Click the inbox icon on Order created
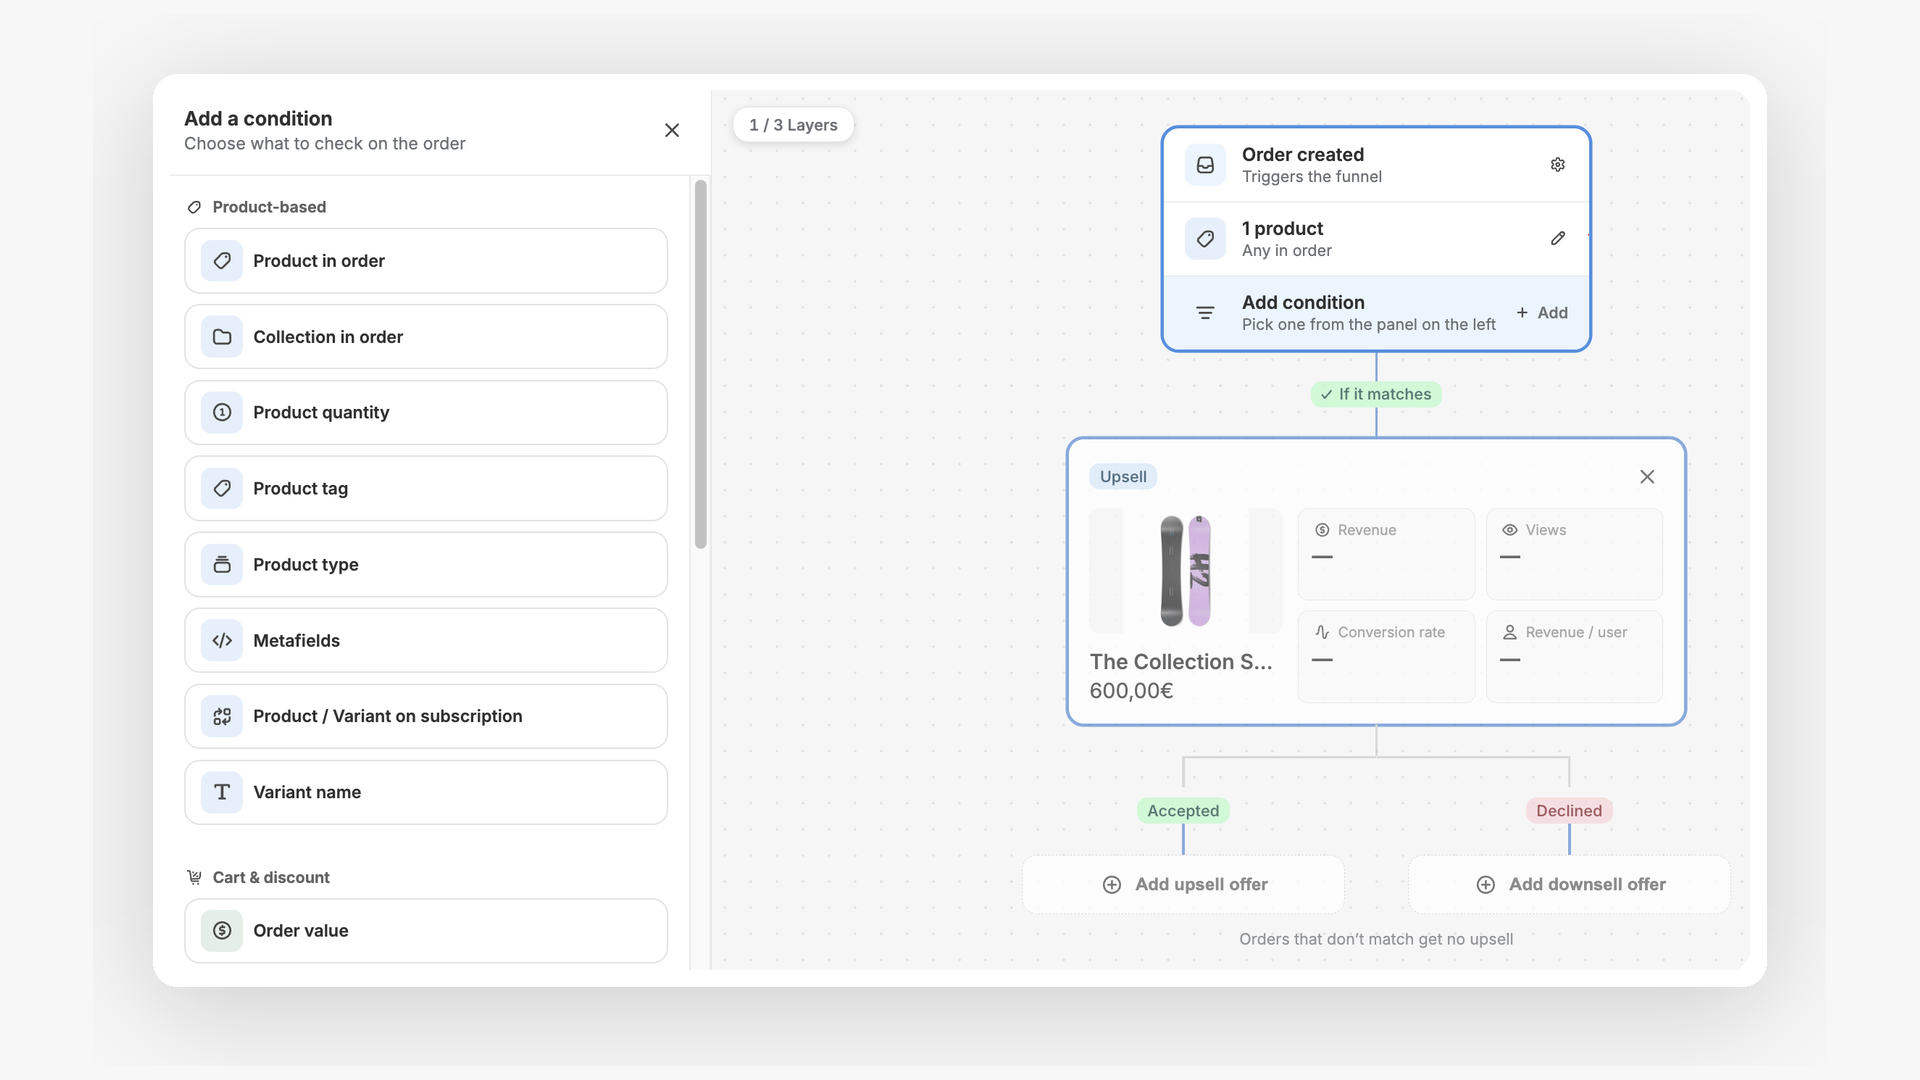Viewport: 1920px width, 1080px height. click(1205, 165)
